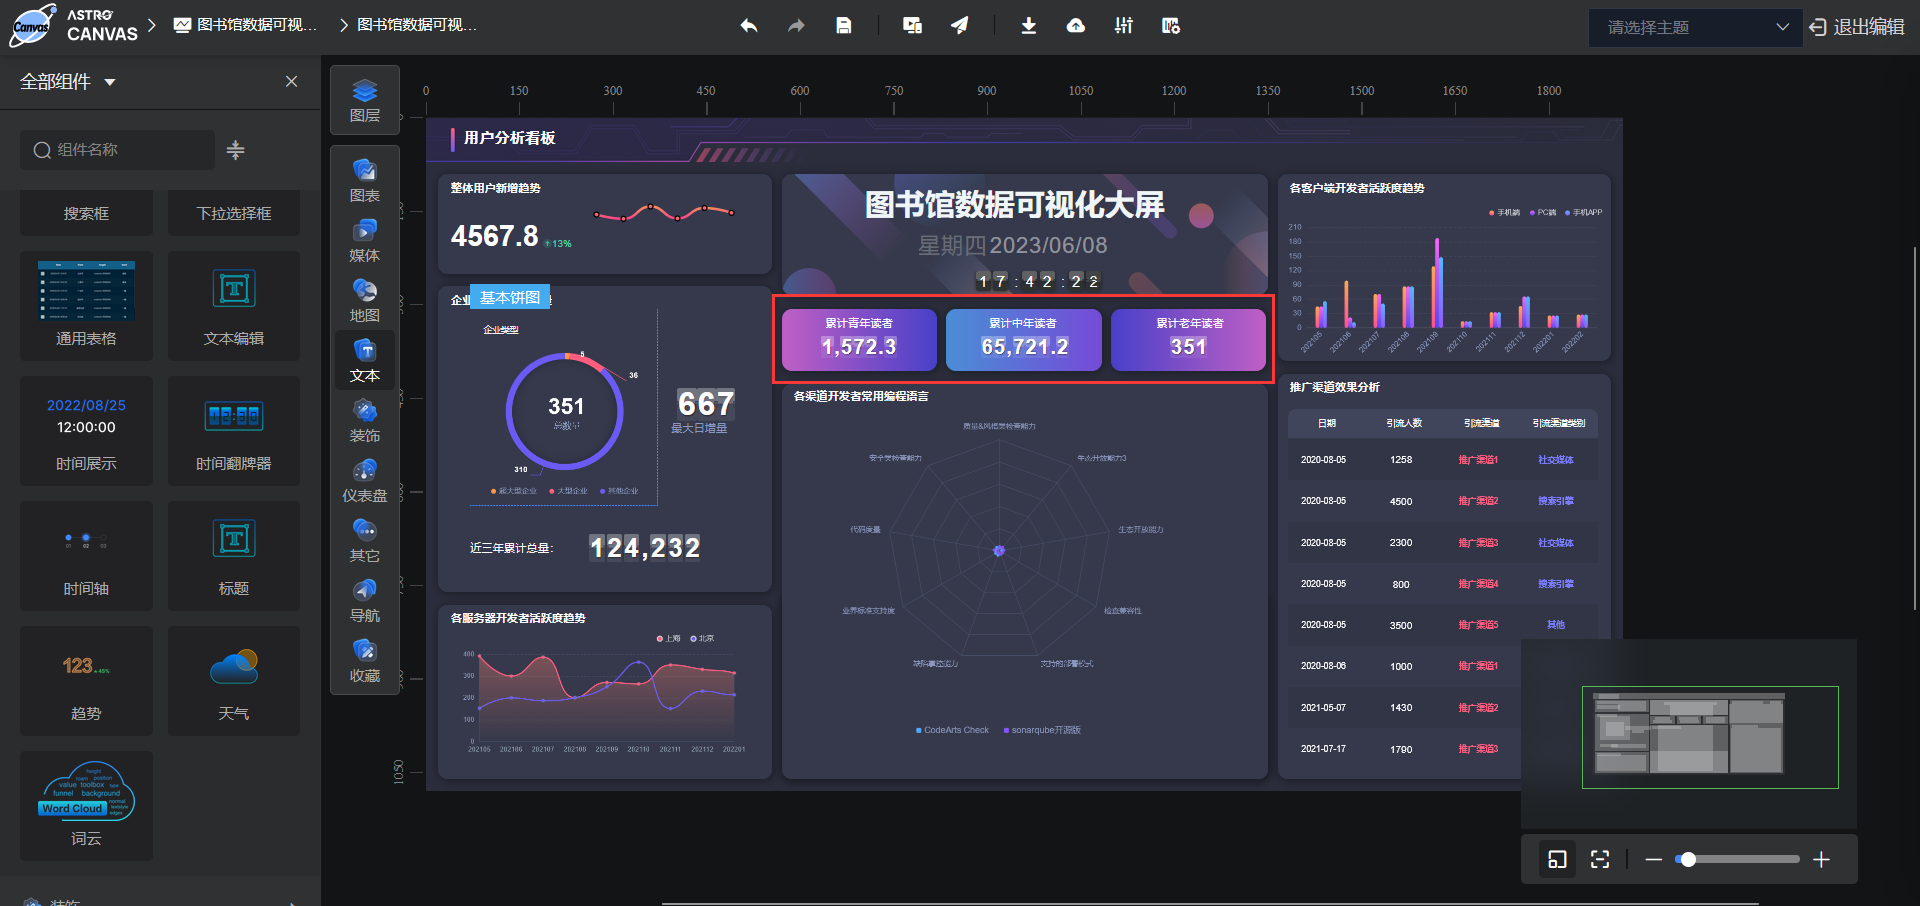The image size is (1920, 906).
Task: Toggle the CodeArts Check legend item
Action: pos(951,729)
